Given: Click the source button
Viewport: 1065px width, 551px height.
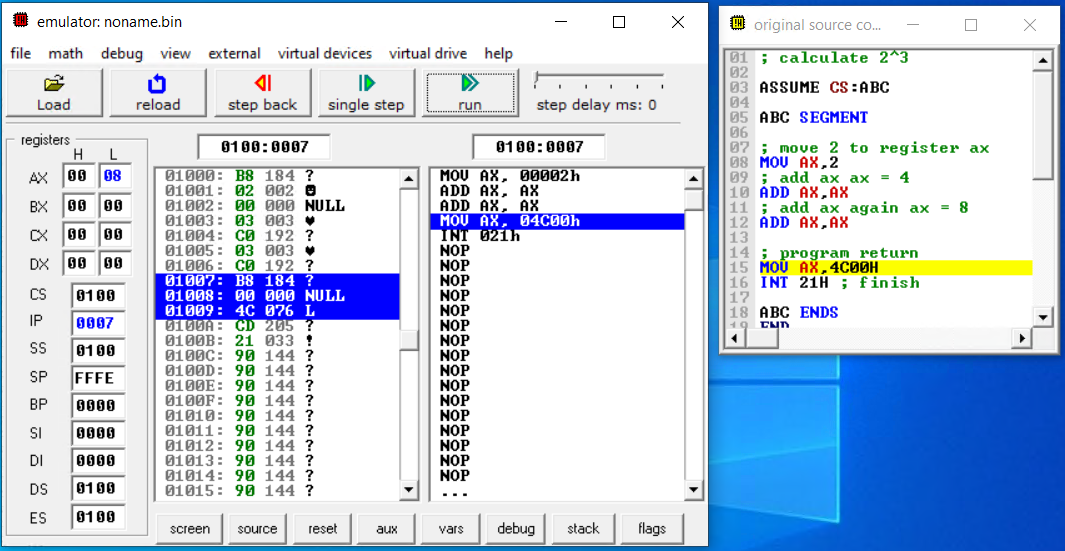Looking at the screenshot, I should pyautogui.click(x=257, y=529).
